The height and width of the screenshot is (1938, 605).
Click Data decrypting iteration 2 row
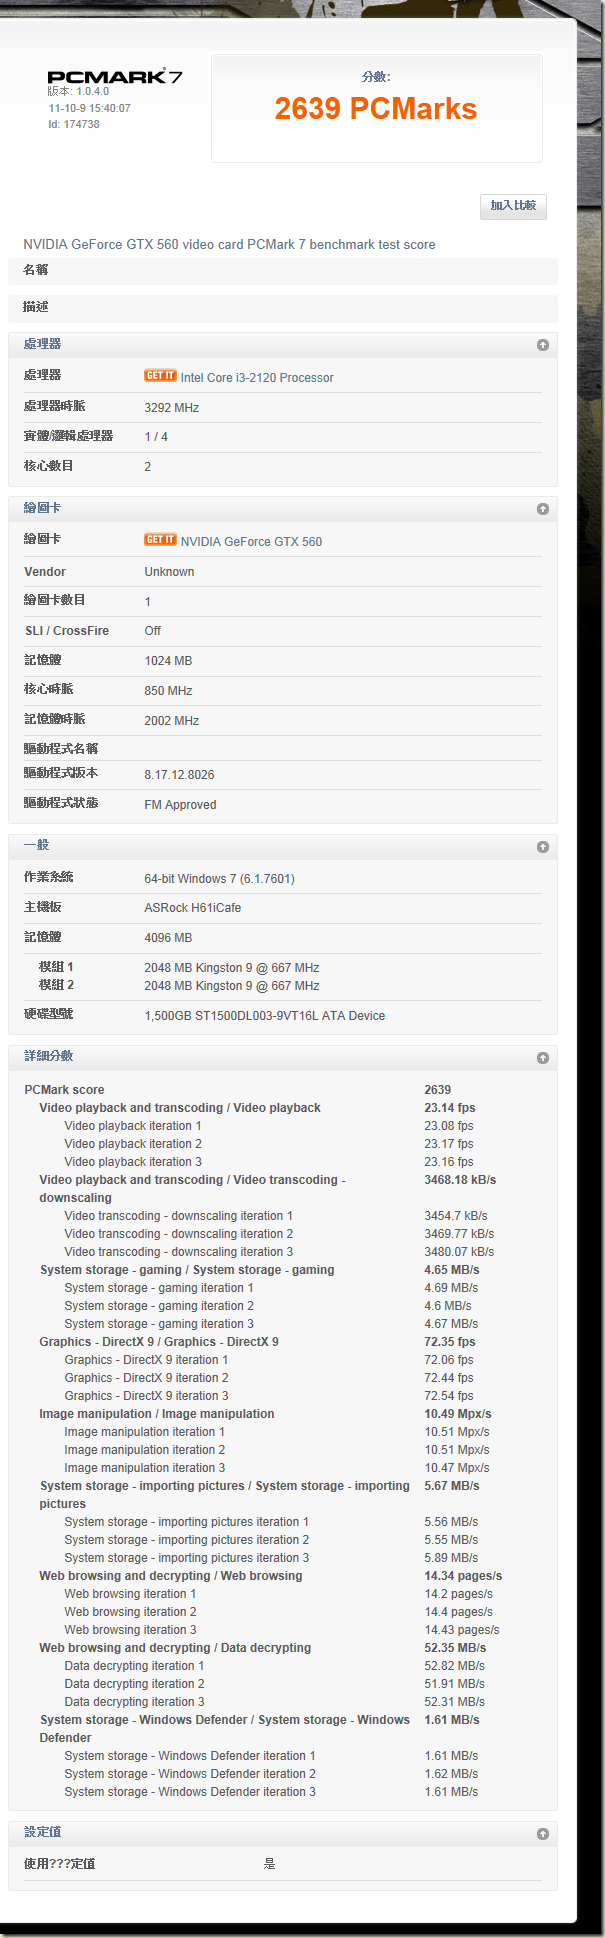pyautogui.click(x=283, y=1684)
